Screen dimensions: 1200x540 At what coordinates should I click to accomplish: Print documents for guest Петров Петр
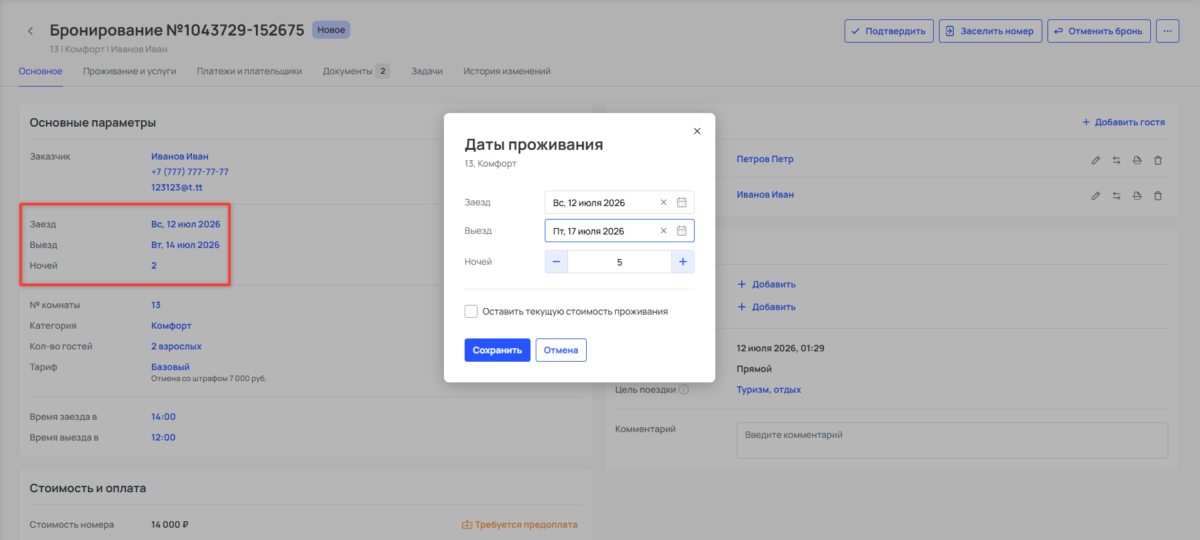tap(1137, 160)
